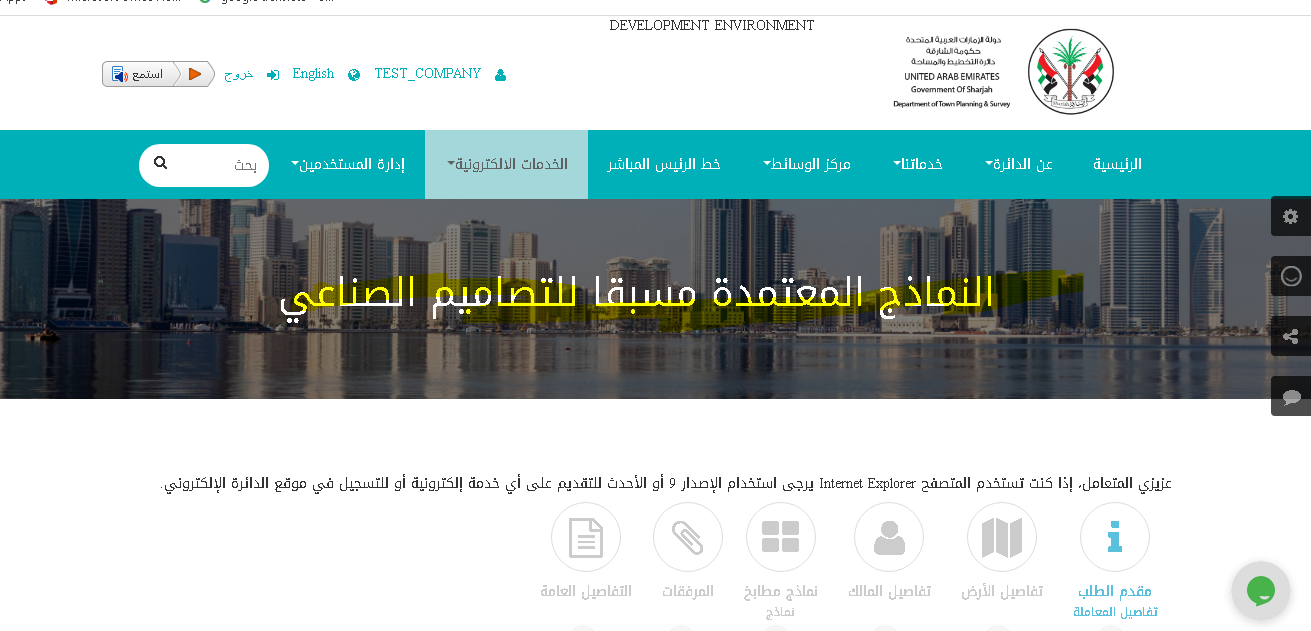Screen dimensions: 1311x631
Task: Click the search magnifier icon
Action: (x=160, y=163)
